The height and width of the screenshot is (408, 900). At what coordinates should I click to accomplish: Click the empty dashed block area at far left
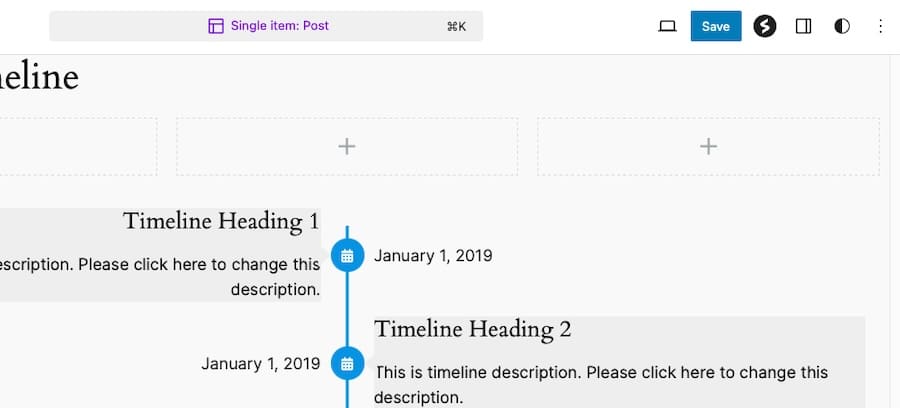[78, 147]
